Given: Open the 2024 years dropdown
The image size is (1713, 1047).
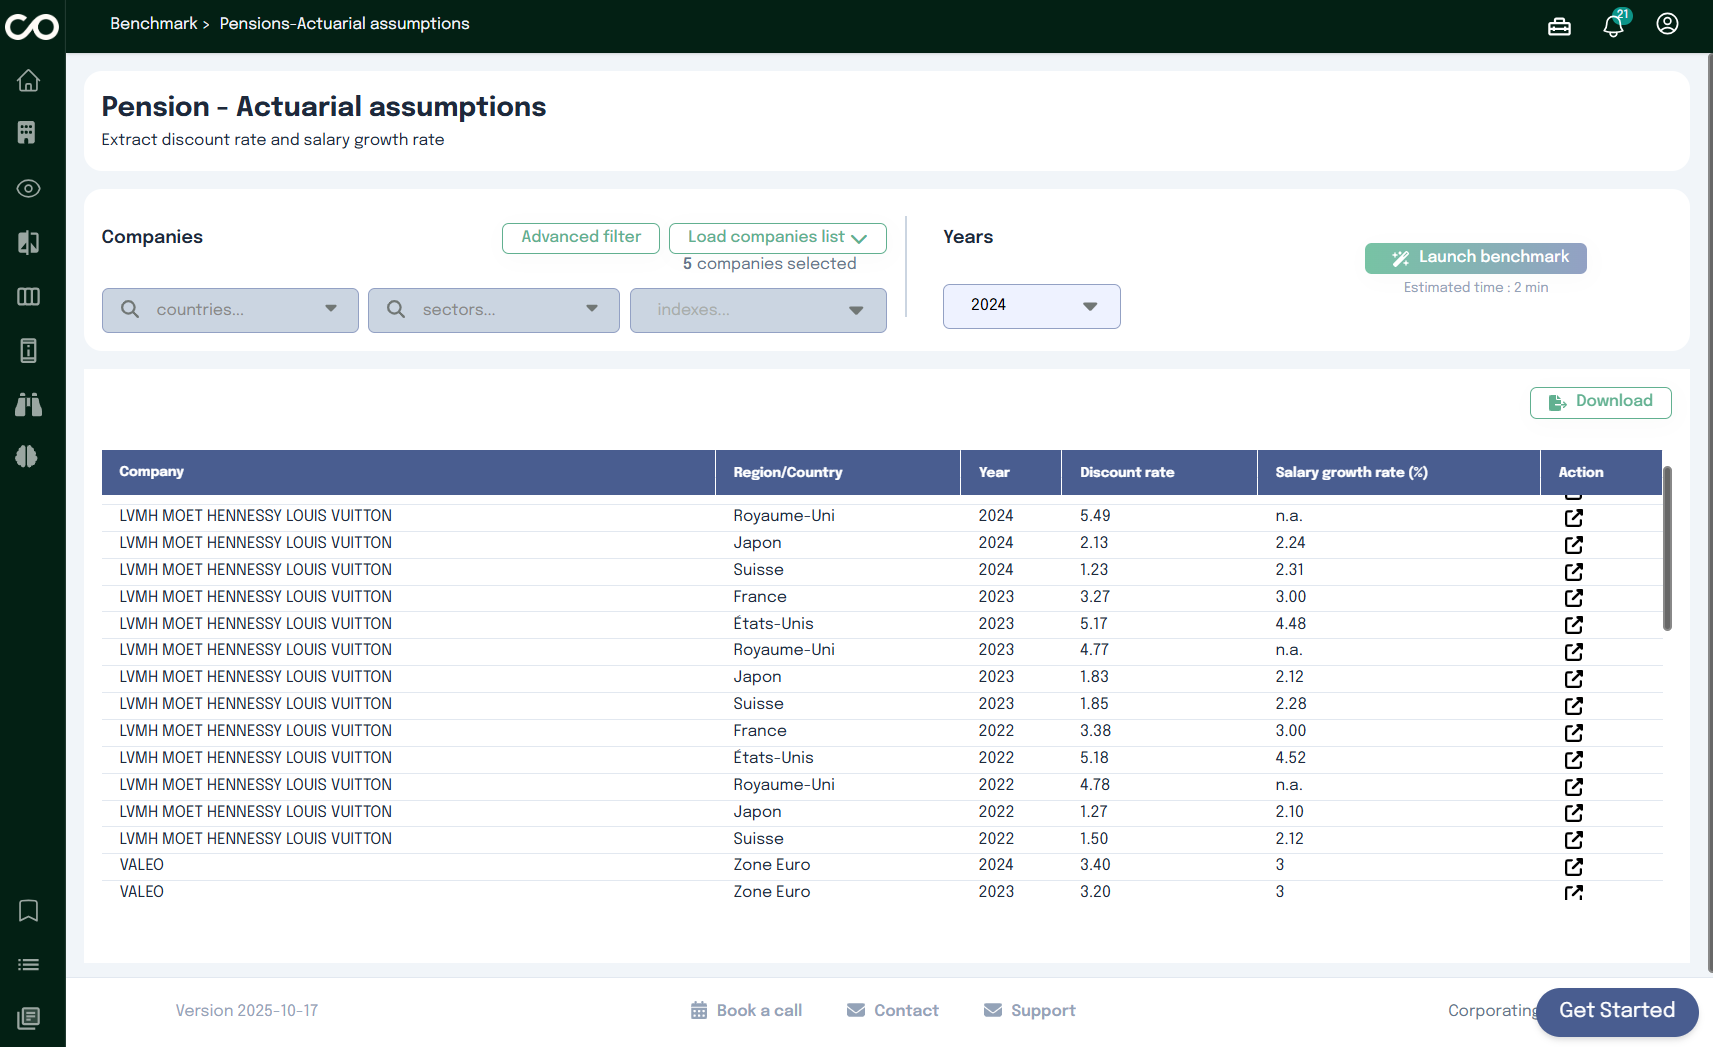Looking at the screenshot, I should coord(1031,306).
